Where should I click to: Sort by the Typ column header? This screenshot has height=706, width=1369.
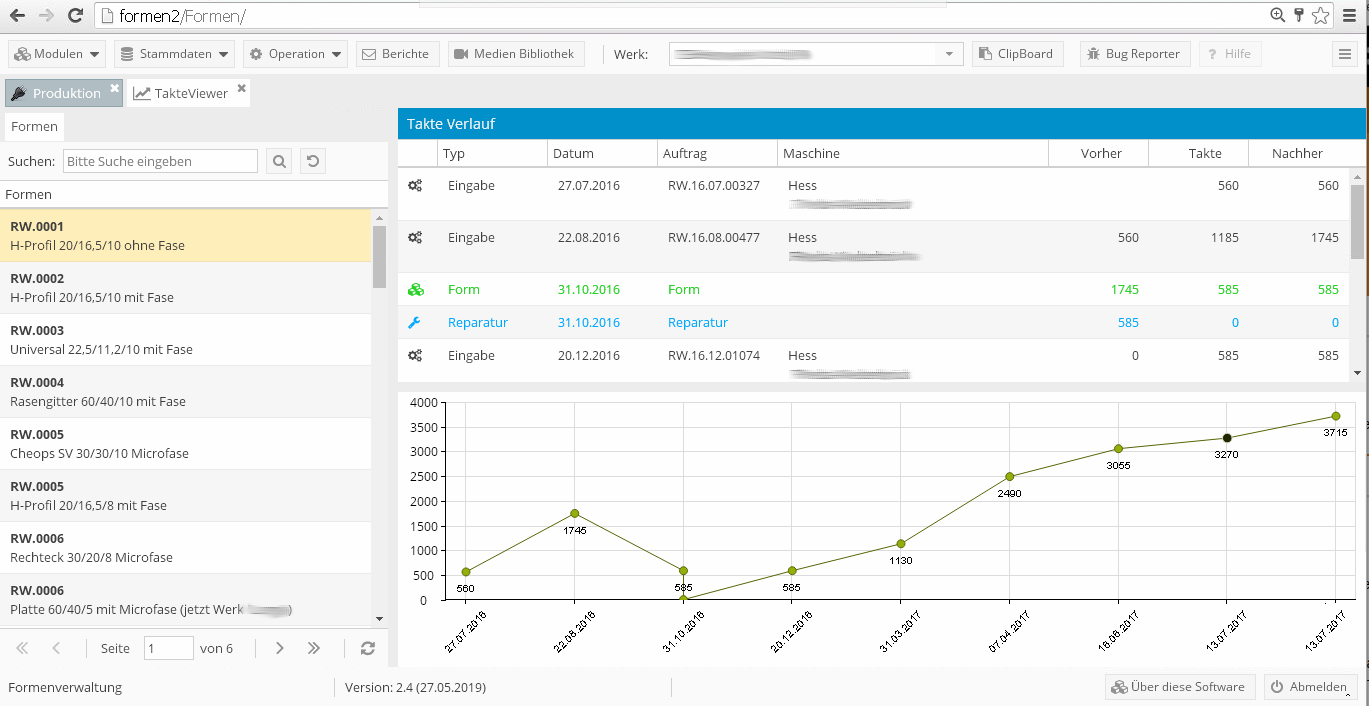click(x=493, y=153)
